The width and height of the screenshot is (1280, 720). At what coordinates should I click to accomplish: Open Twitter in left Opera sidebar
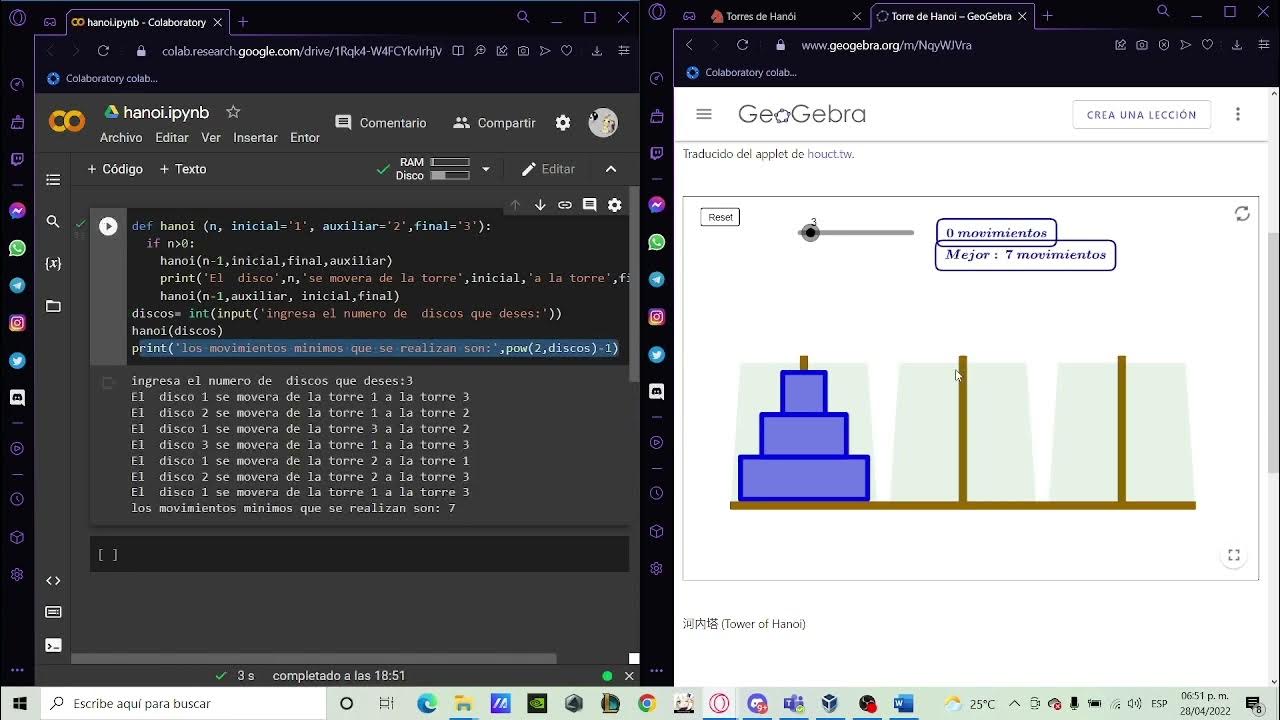tap(17, 360)
